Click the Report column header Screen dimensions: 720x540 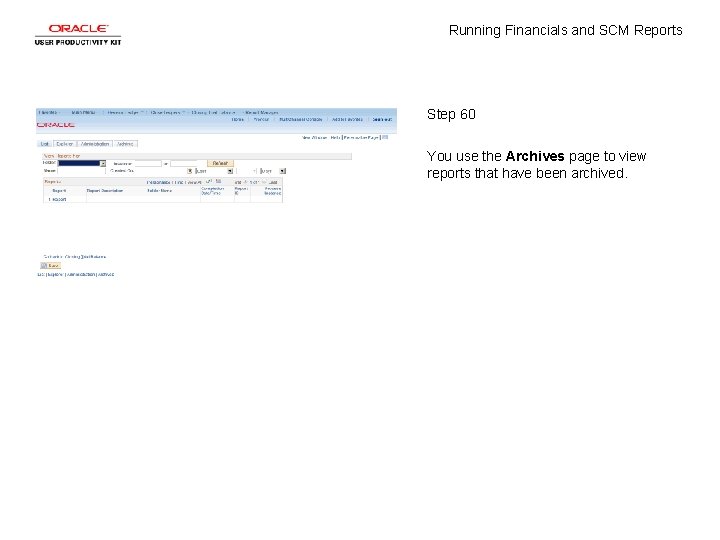pyautogui.click(x=59, y=191)
